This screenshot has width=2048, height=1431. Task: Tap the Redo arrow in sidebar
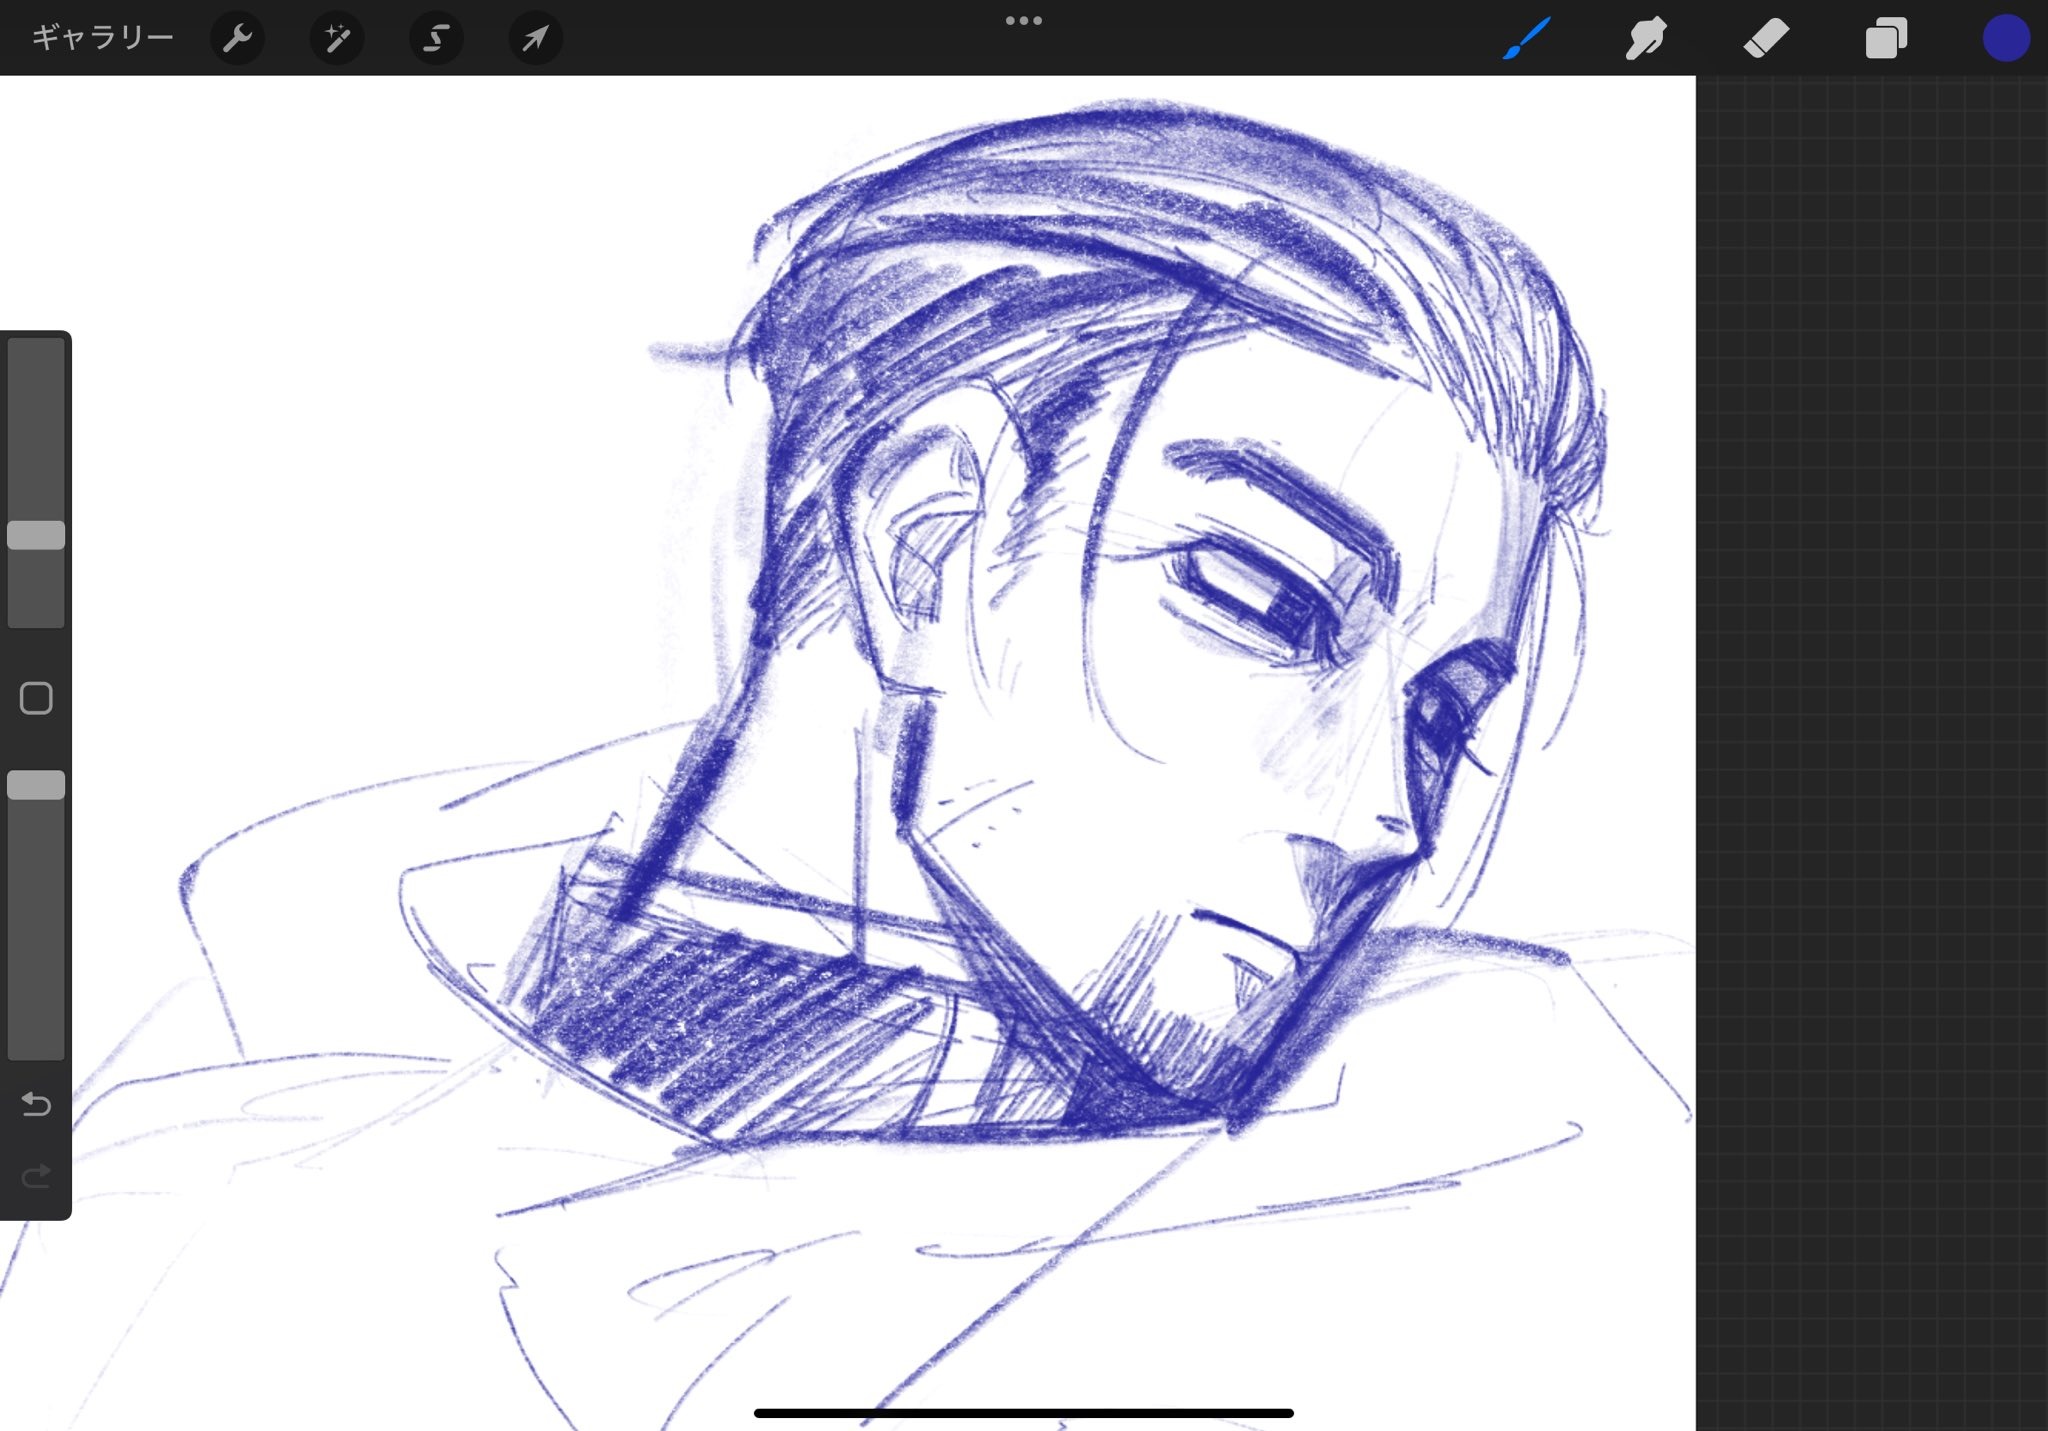pos(36,1176)
